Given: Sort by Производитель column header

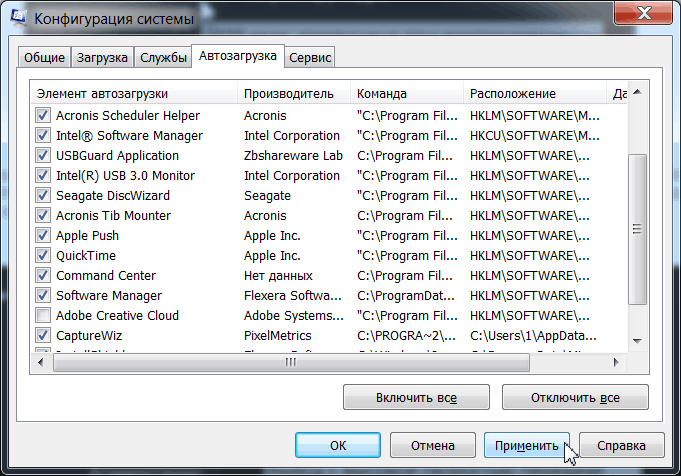Looking at the screenshot, I should [x=294, y=93].
